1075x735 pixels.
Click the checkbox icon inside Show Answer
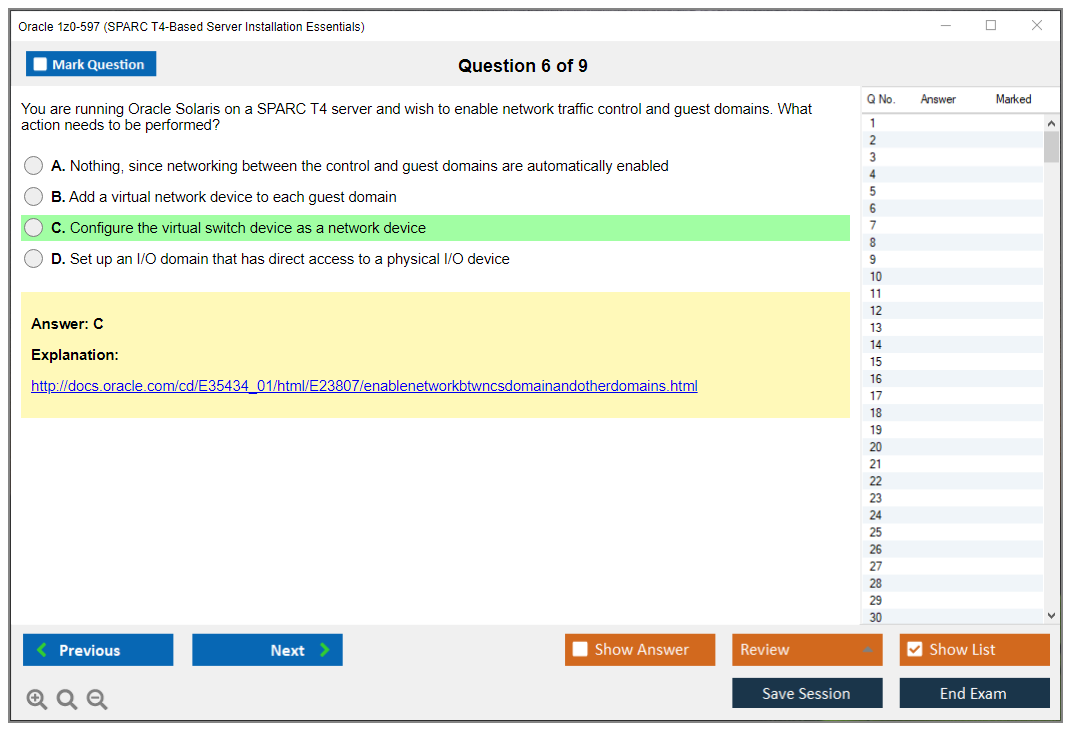580,649
